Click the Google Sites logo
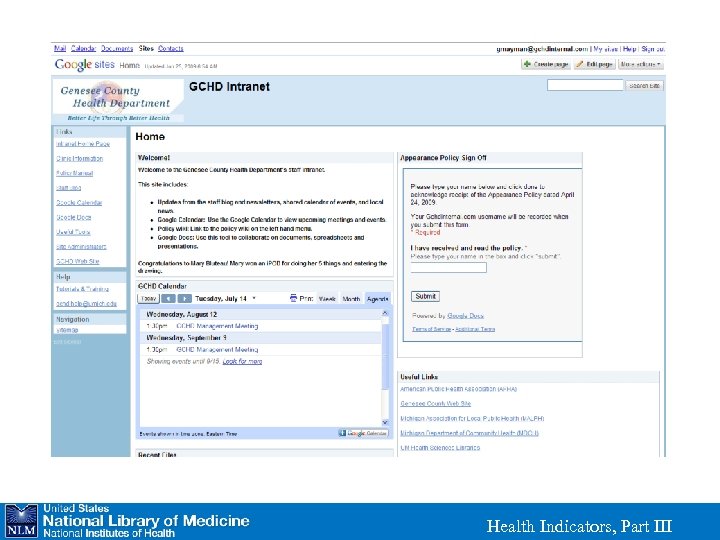Viewport: 720px width, 540px height. click(84, 65)
